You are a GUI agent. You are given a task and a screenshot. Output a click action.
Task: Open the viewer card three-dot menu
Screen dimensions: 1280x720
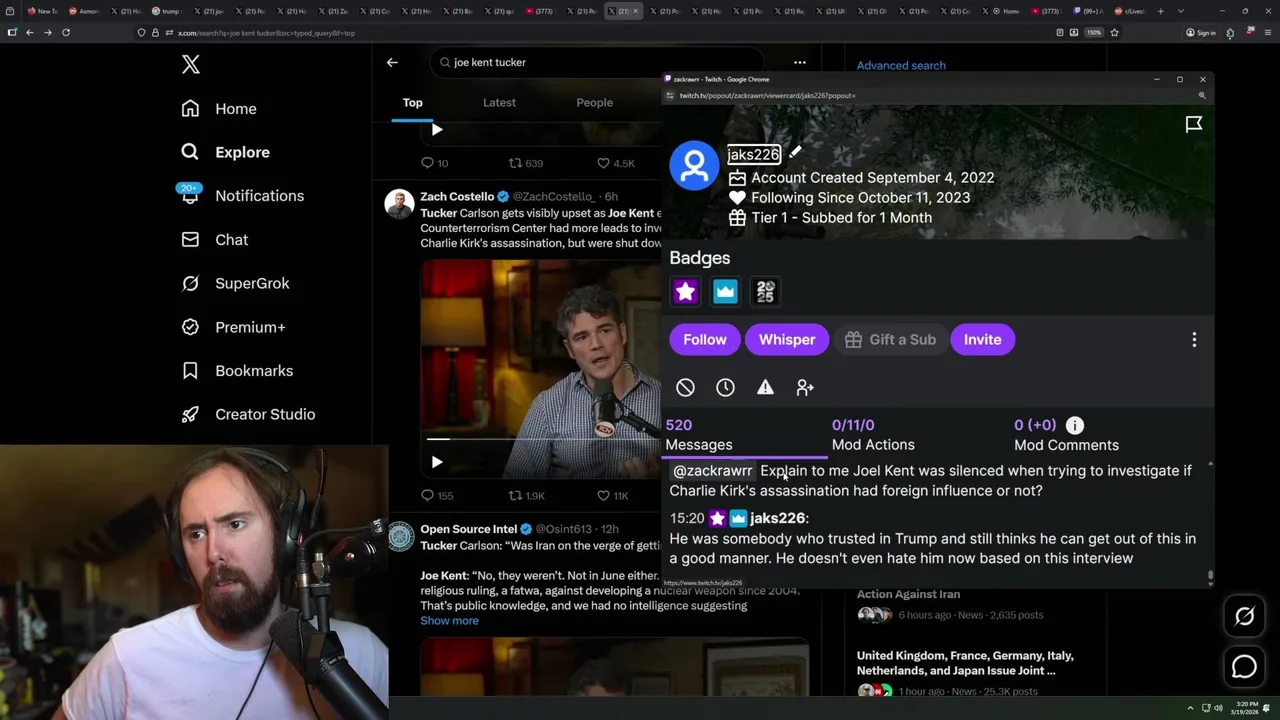pos(1194,340)
